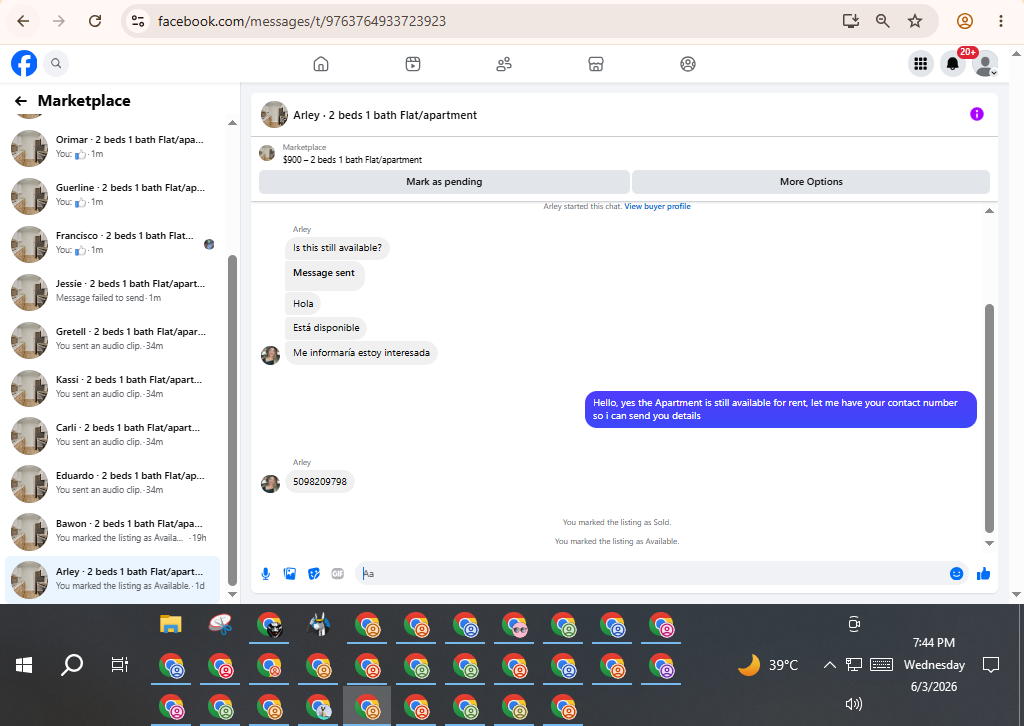
Task: Record a voice clip with microphone
Action: 266,574
